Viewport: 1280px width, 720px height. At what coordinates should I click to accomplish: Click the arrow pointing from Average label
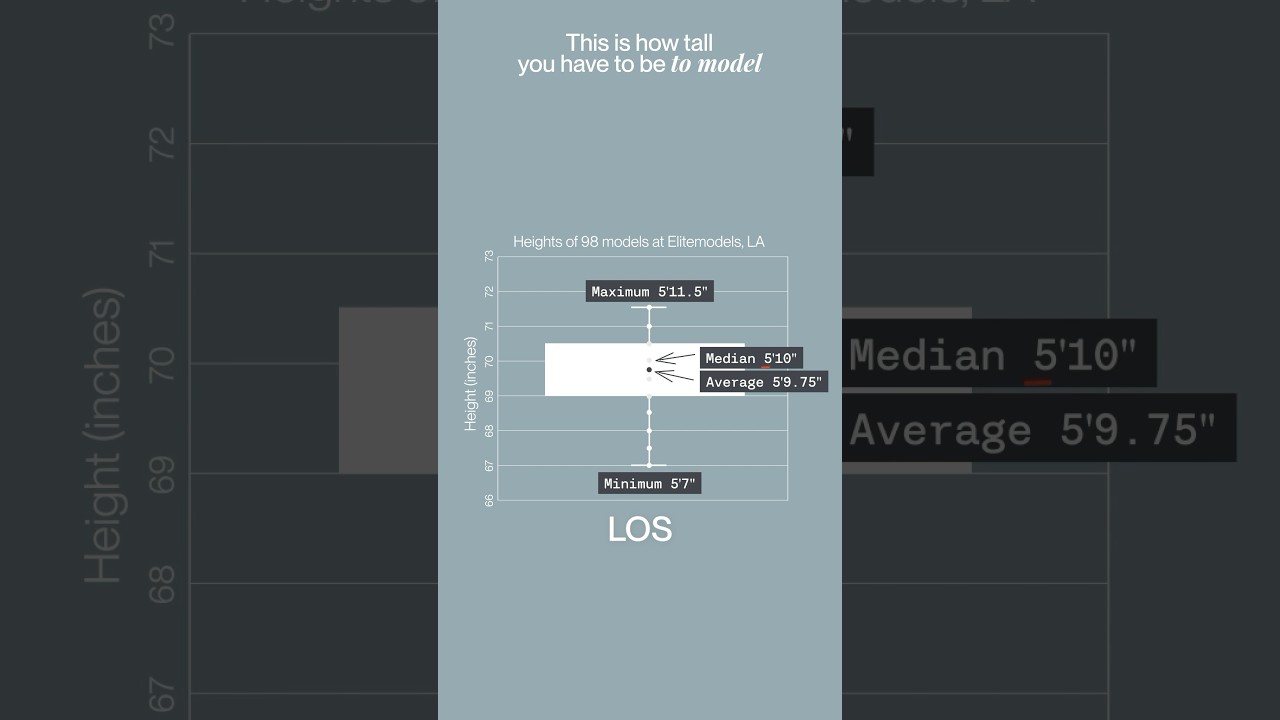pyautogui.click(x=675, y=376)
